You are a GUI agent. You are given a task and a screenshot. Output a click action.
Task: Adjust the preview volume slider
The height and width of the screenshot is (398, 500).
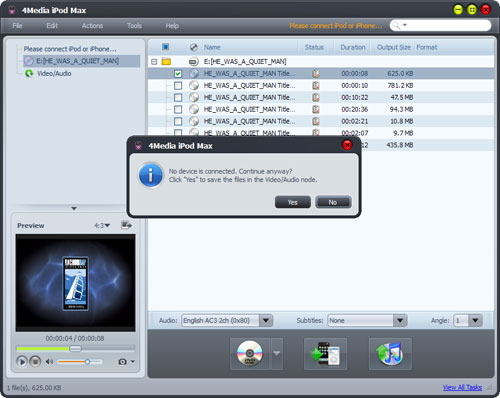[x=80, y=362]
